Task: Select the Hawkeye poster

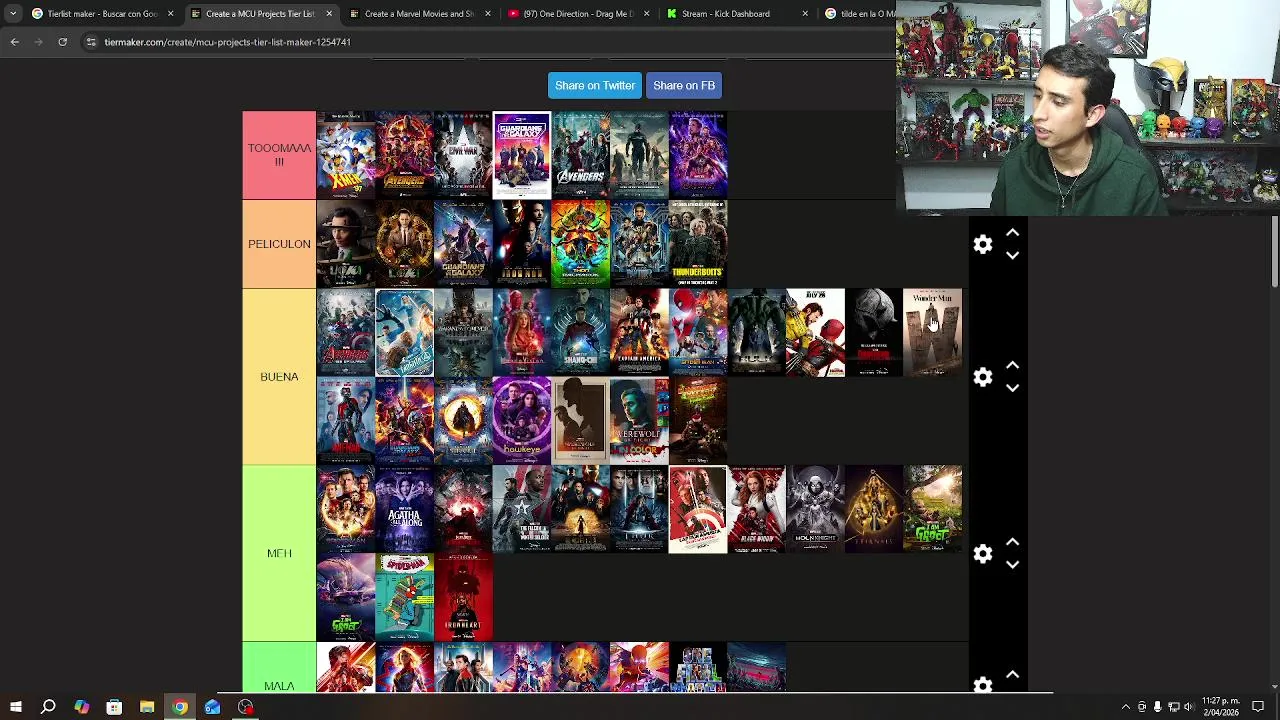Action: coord(521,421)
